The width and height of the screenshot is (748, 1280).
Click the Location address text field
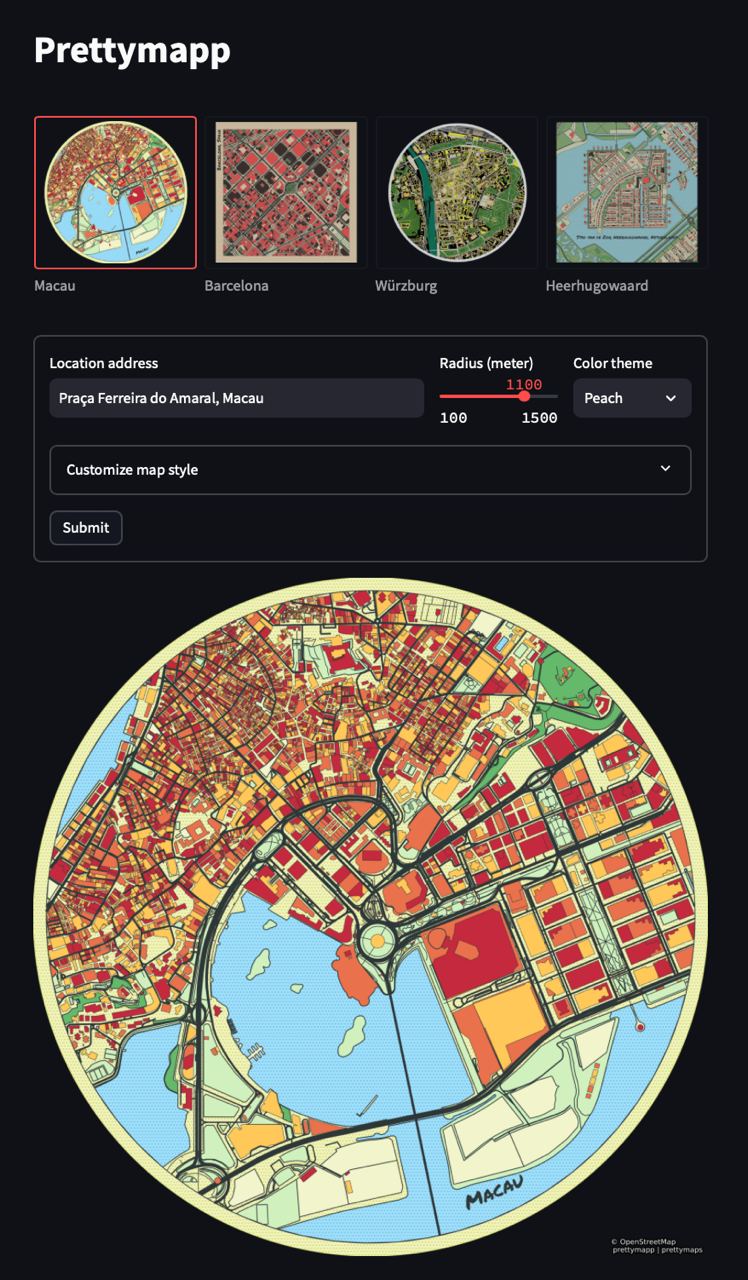[x=237, y=398]
